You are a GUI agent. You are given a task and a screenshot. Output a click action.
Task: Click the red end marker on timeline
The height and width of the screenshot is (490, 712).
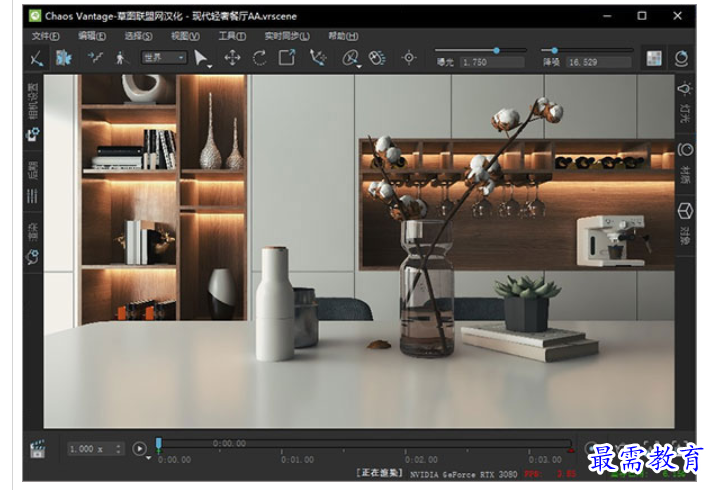tap(571, 450)
